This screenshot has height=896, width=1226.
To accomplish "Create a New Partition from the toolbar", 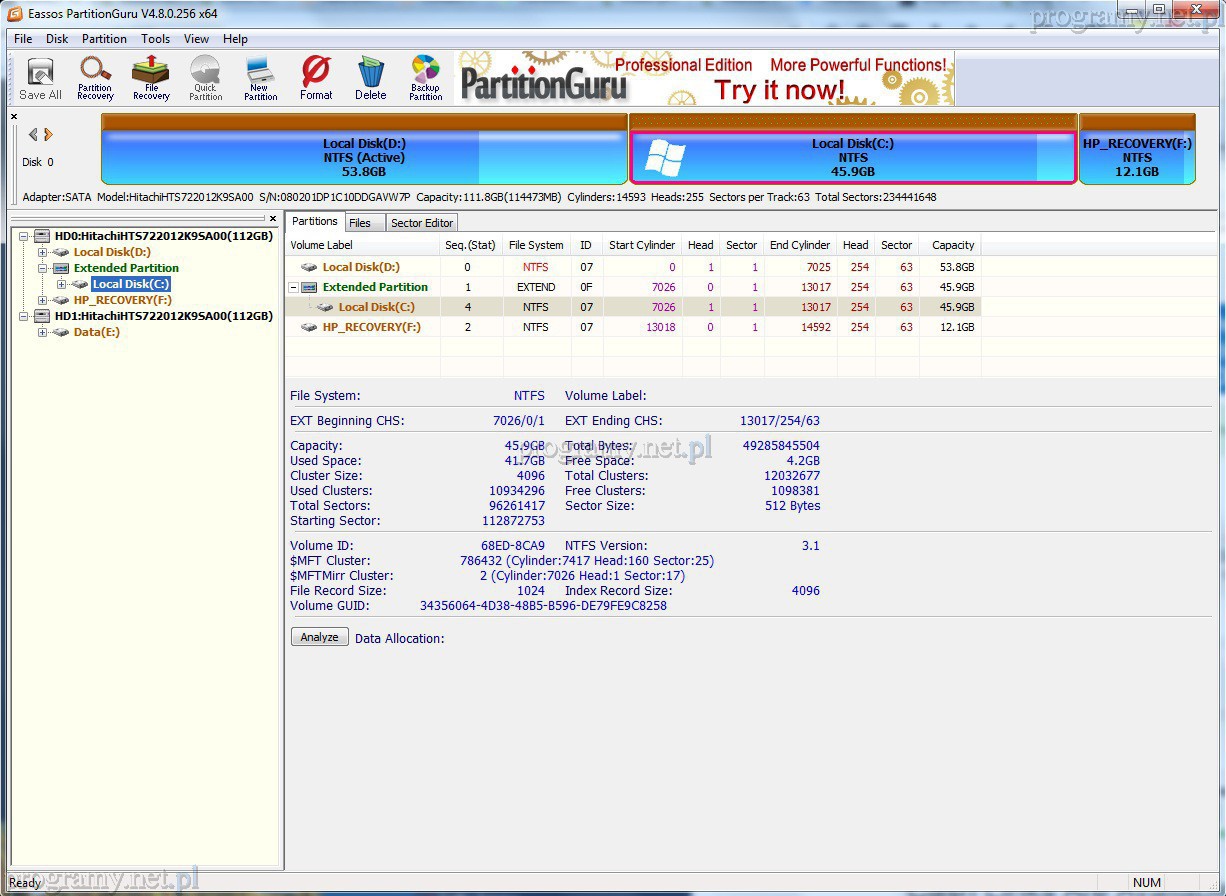I will (x=261, y=78).
